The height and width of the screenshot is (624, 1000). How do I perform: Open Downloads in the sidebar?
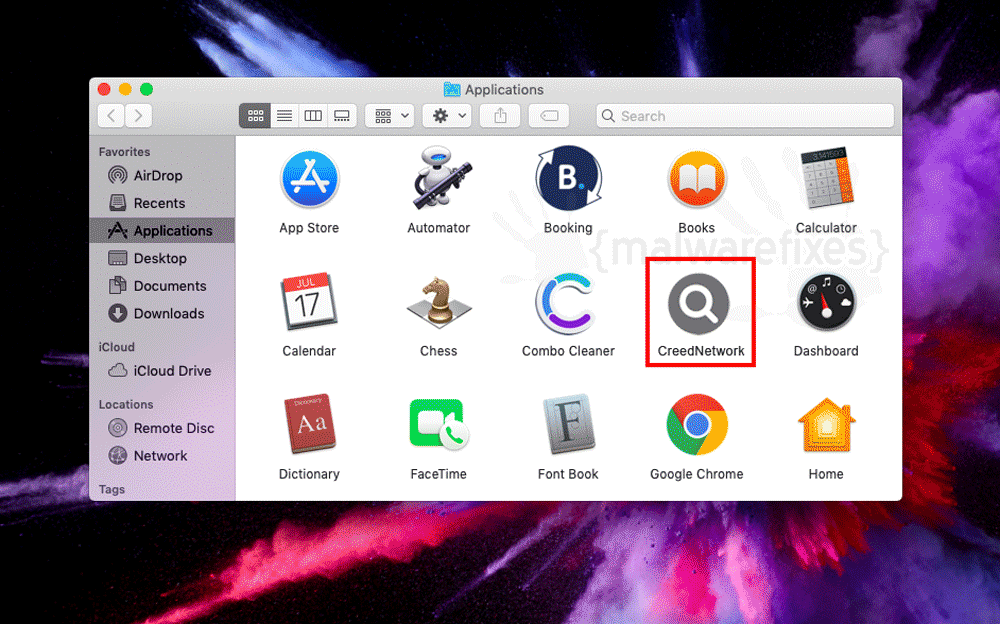163,313
